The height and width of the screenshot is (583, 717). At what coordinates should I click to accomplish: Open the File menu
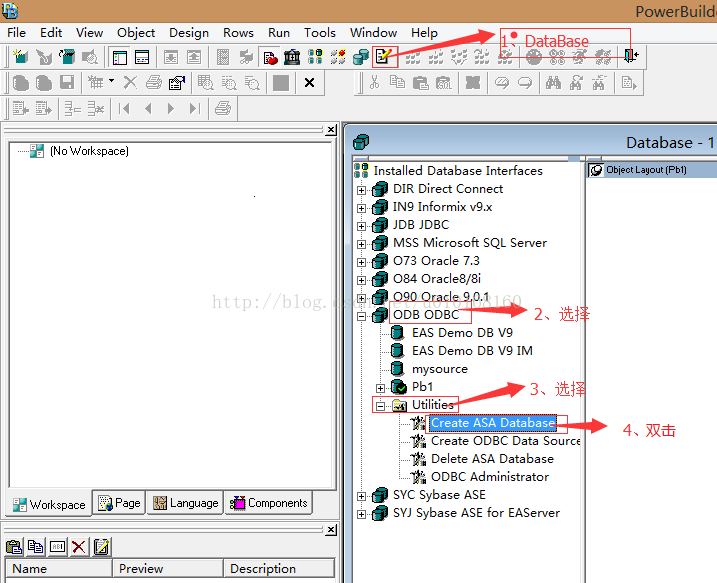coord(16,33)
